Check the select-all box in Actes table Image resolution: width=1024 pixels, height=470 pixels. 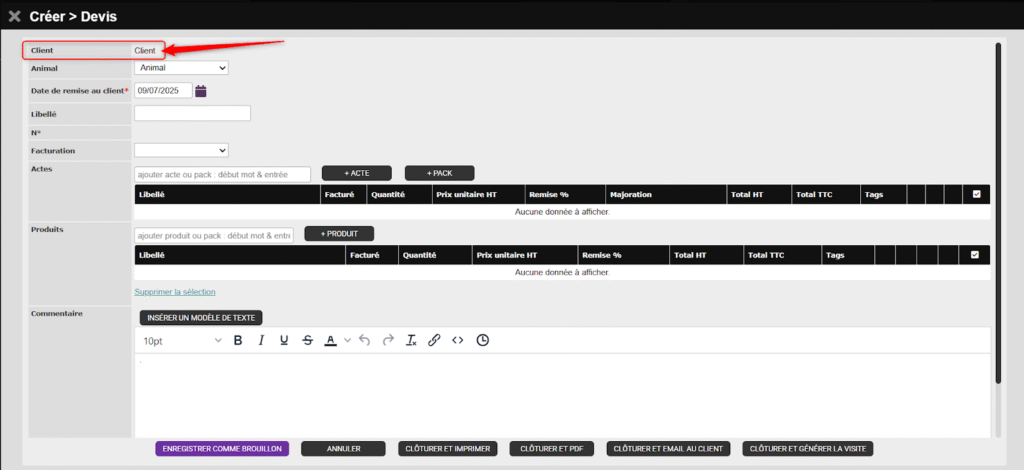click(977, 195)
